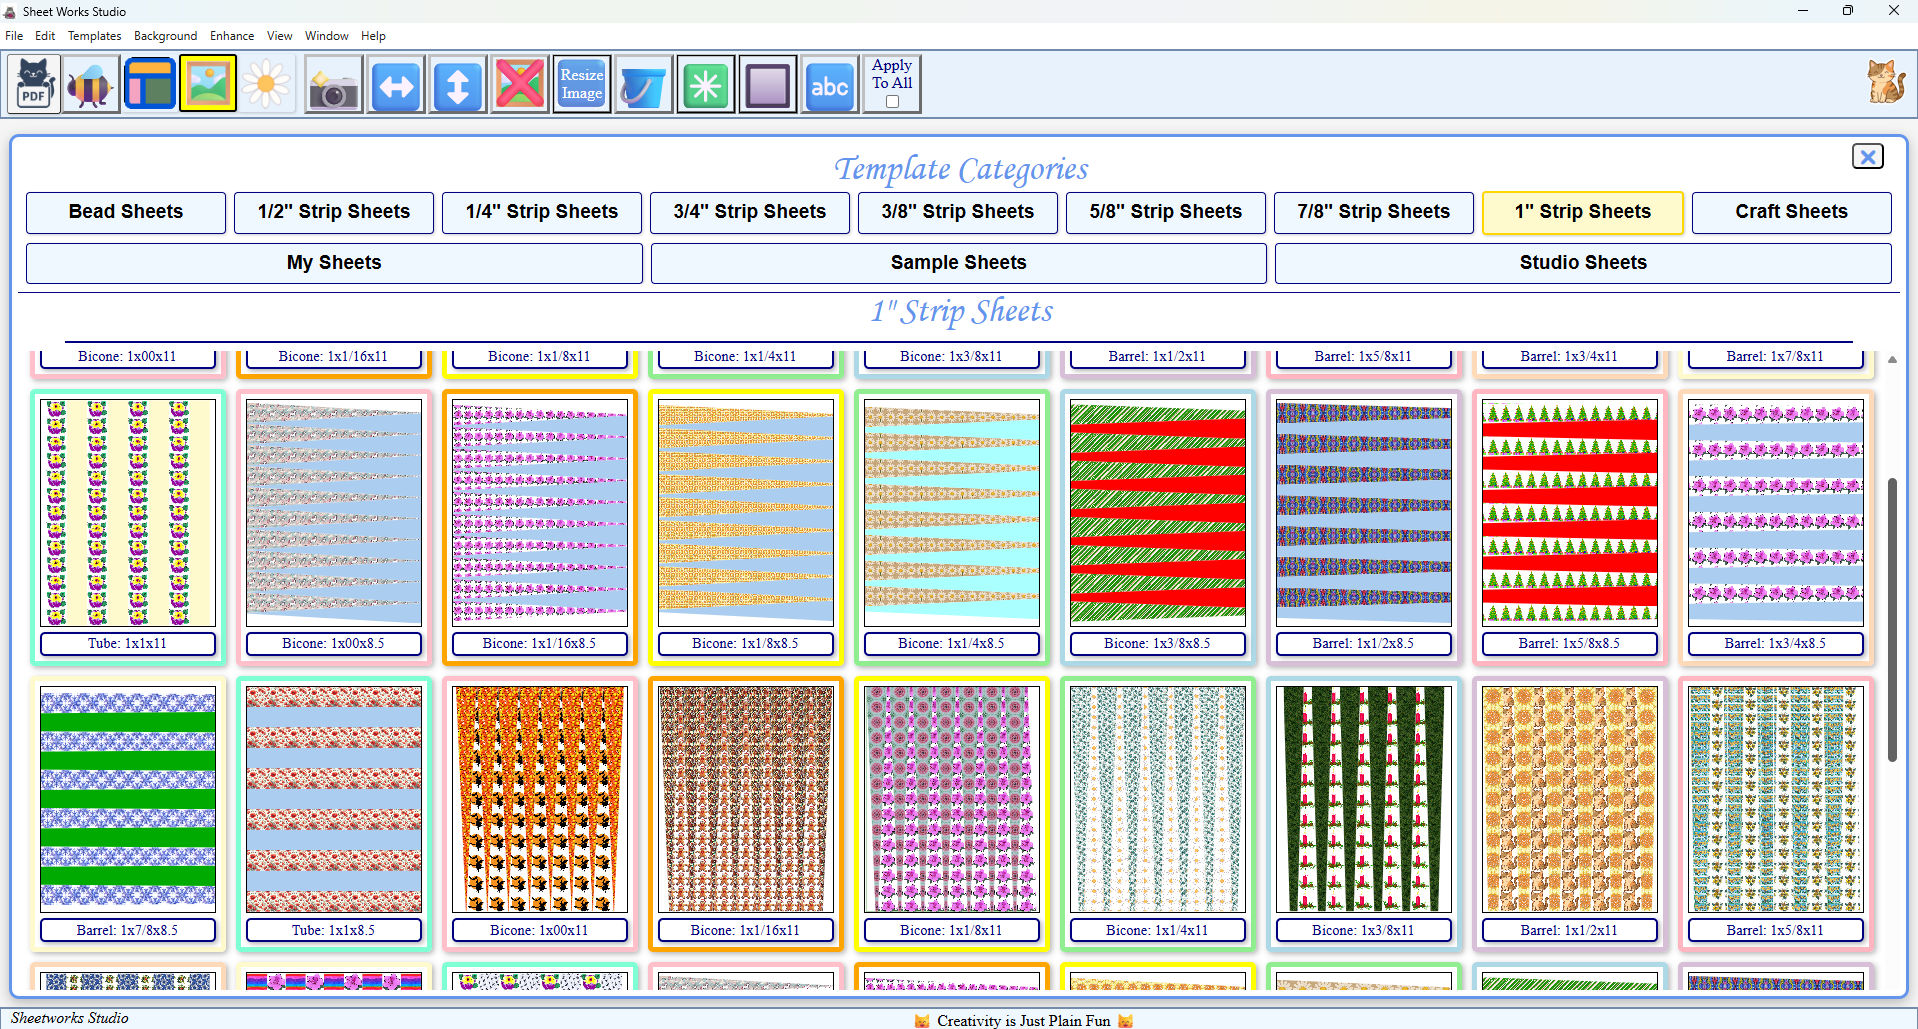Select the PDF export cat icon
Screen dimensions: 1918x1029
point(33,83)
